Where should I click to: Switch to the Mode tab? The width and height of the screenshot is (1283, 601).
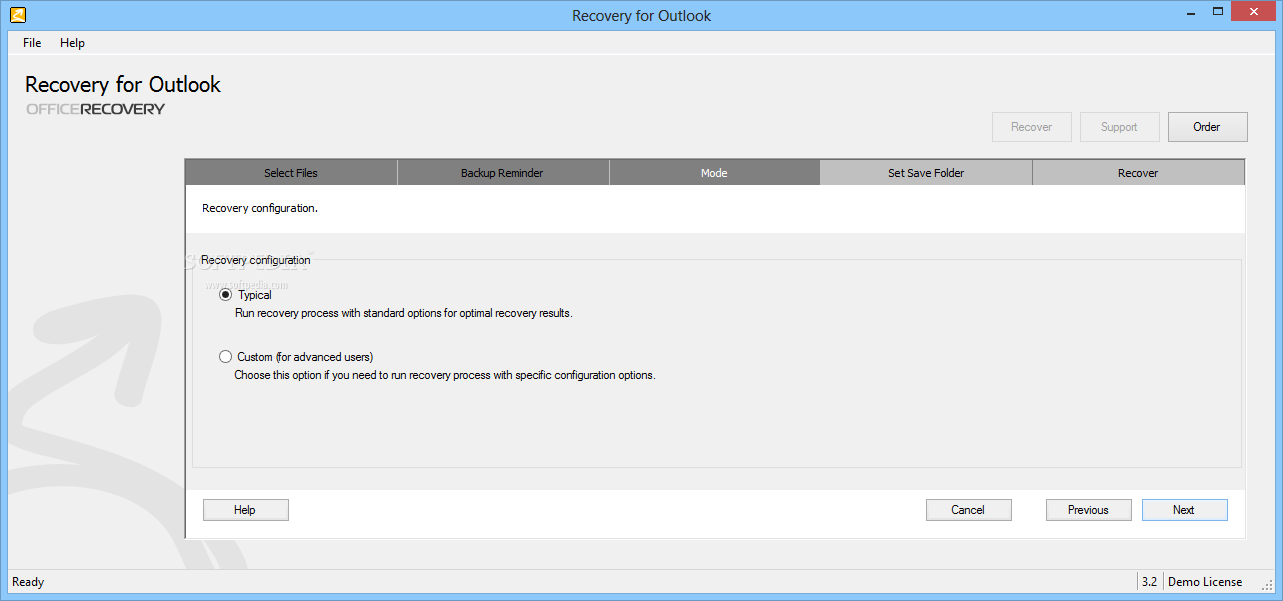tap(714, 173)
